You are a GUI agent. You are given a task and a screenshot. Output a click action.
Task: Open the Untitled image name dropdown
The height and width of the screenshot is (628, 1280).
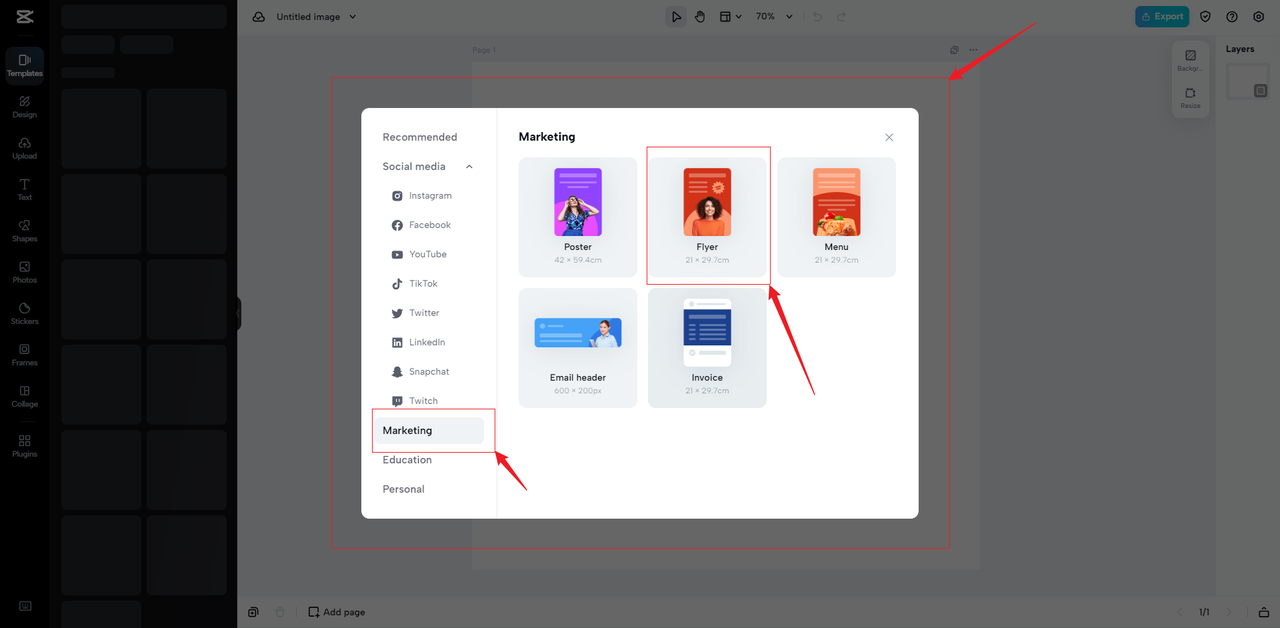353,17
